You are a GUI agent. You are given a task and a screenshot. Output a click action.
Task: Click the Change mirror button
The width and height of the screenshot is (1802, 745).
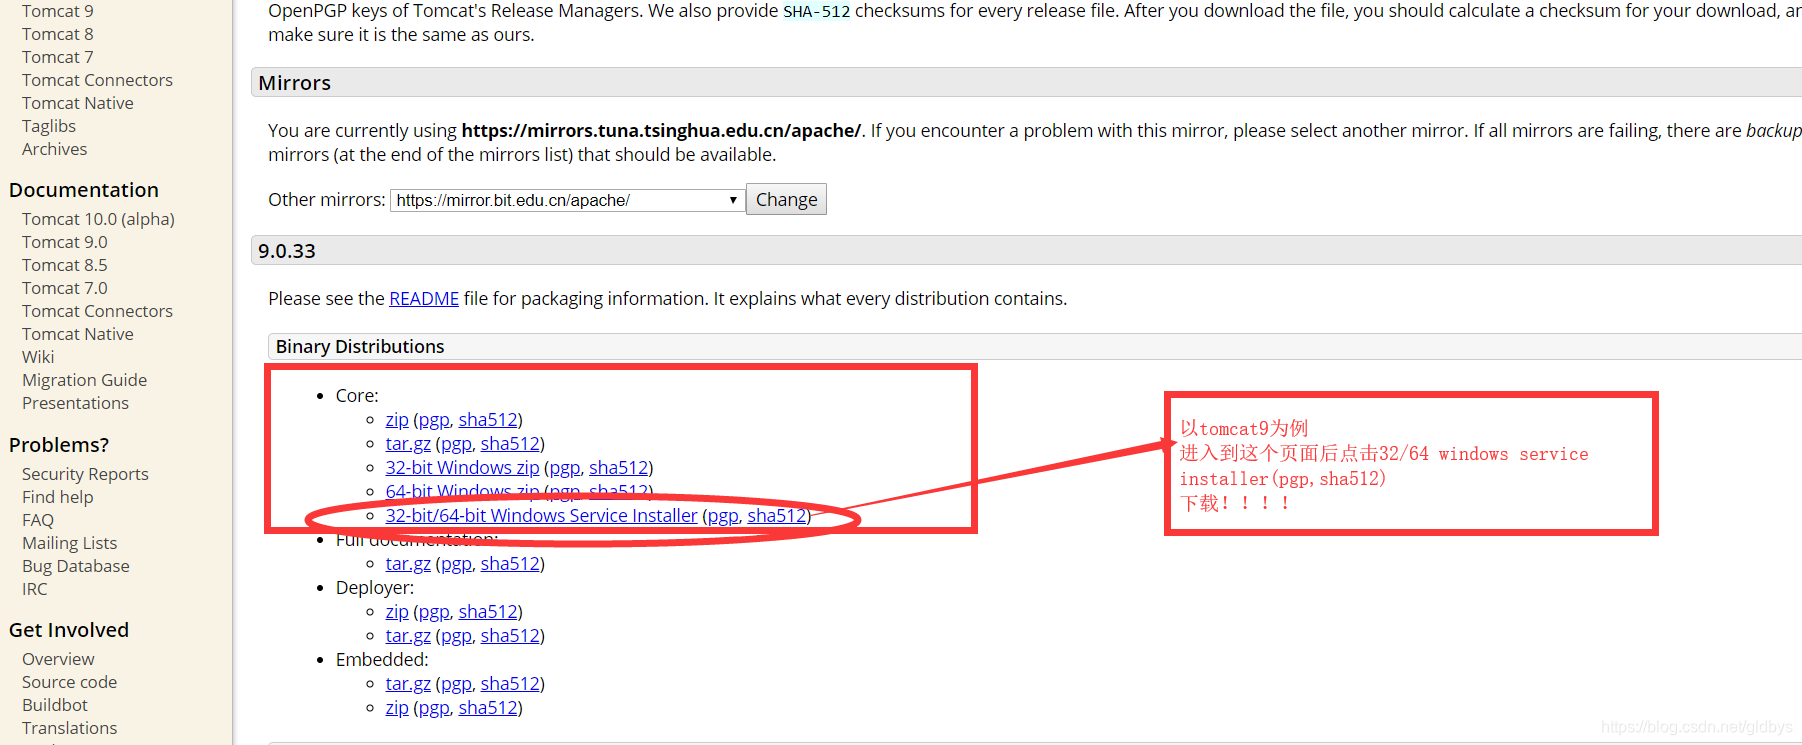click(x=786, y=199)
